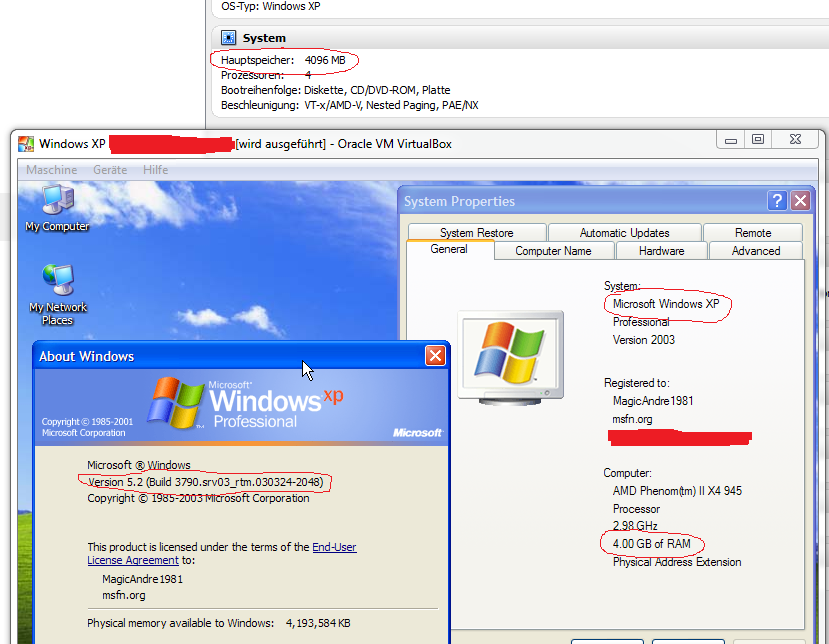Switch to the Remote tab
This screenshot has width=829, height=644.
point(753,233)
